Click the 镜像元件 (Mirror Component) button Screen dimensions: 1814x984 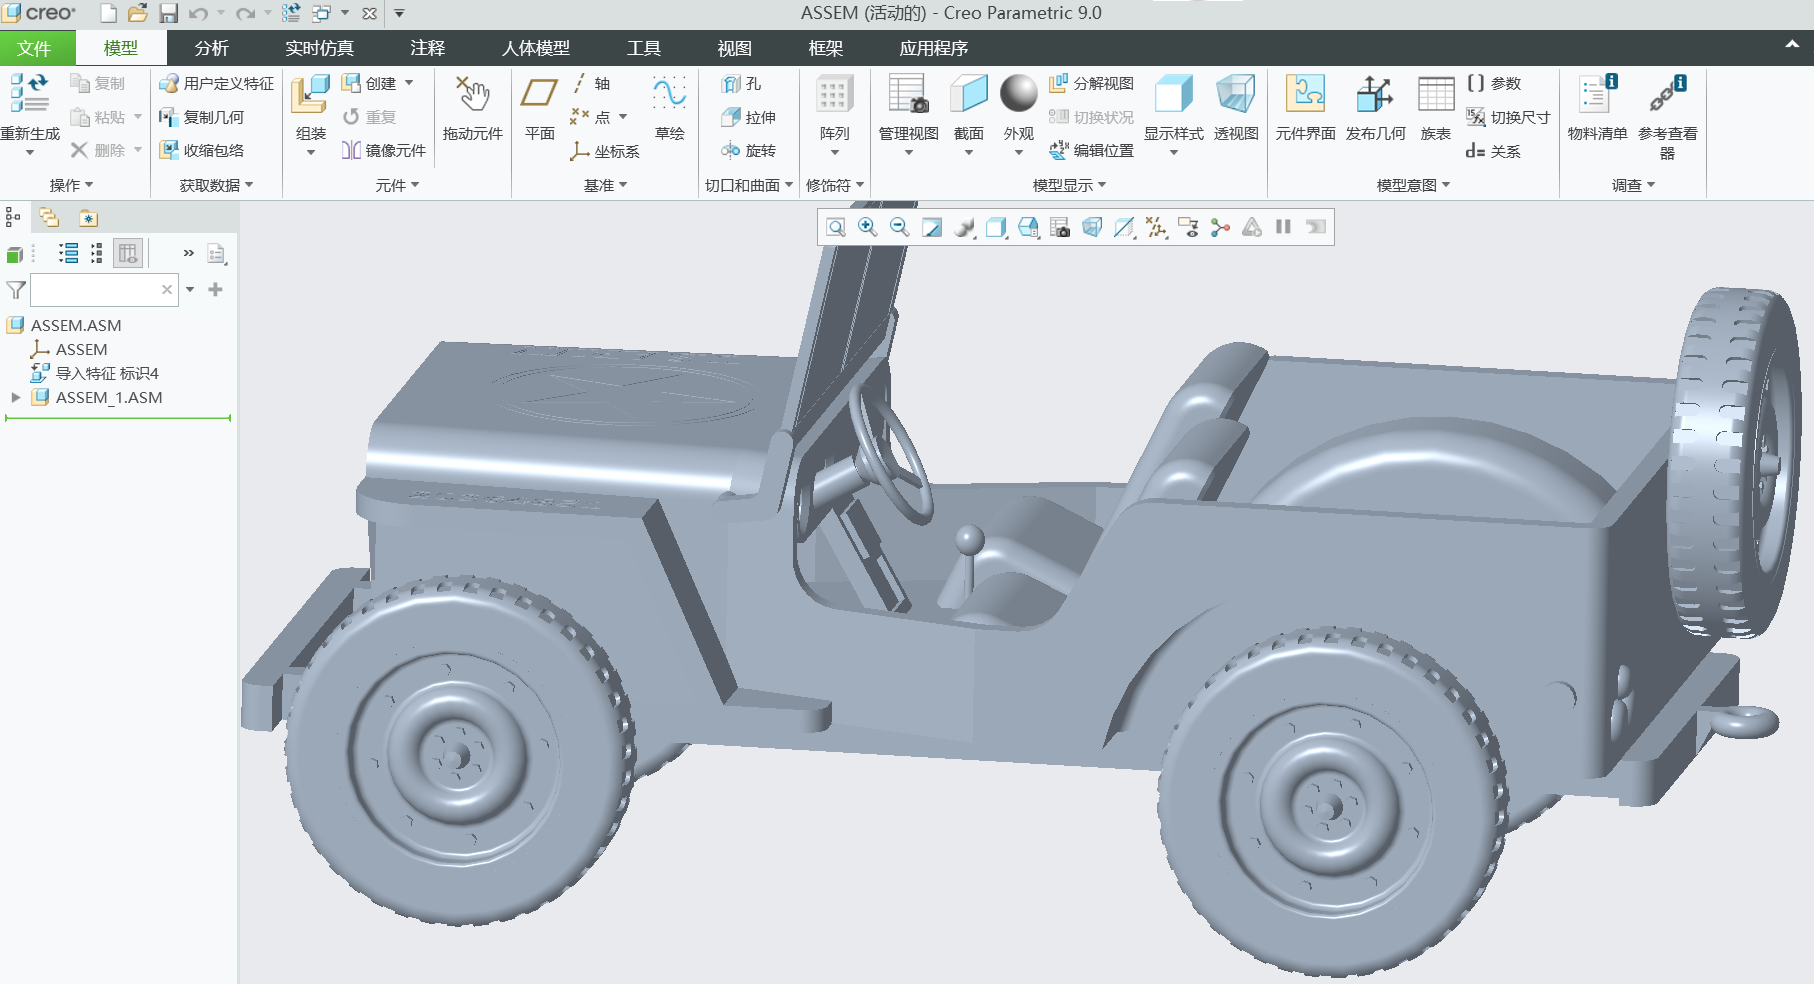click(x=384, y=151)
